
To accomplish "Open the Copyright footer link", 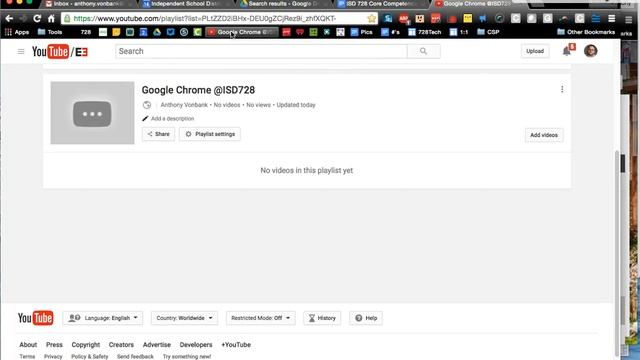I will pyautogui.click(x=86, y=345).
